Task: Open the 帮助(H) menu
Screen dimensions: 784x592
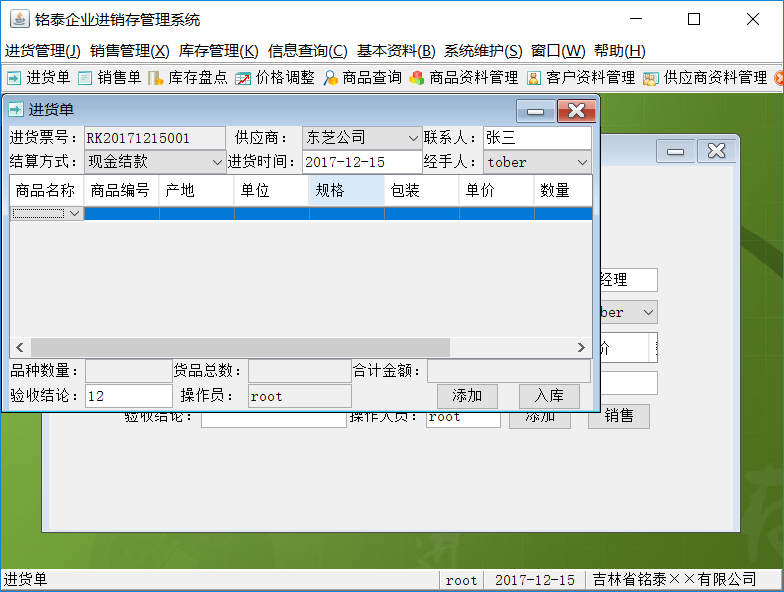Action: (x=620, y=50)
